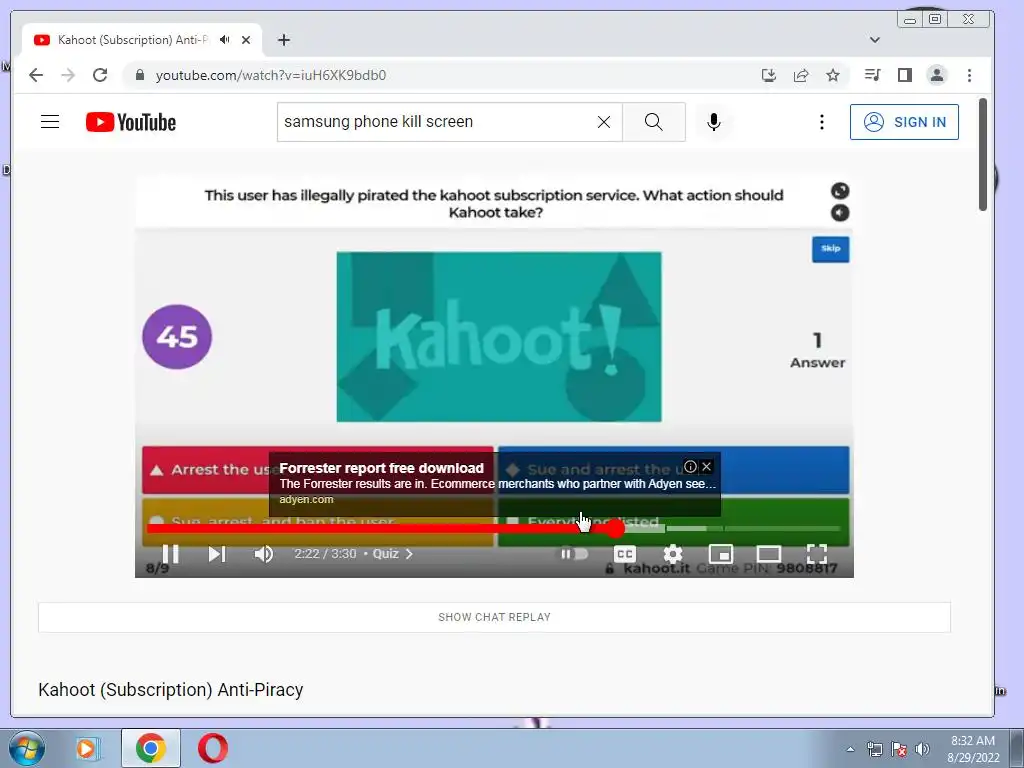Mute the tab via audio icon
1024x768 pixels.
pos(225,40)
